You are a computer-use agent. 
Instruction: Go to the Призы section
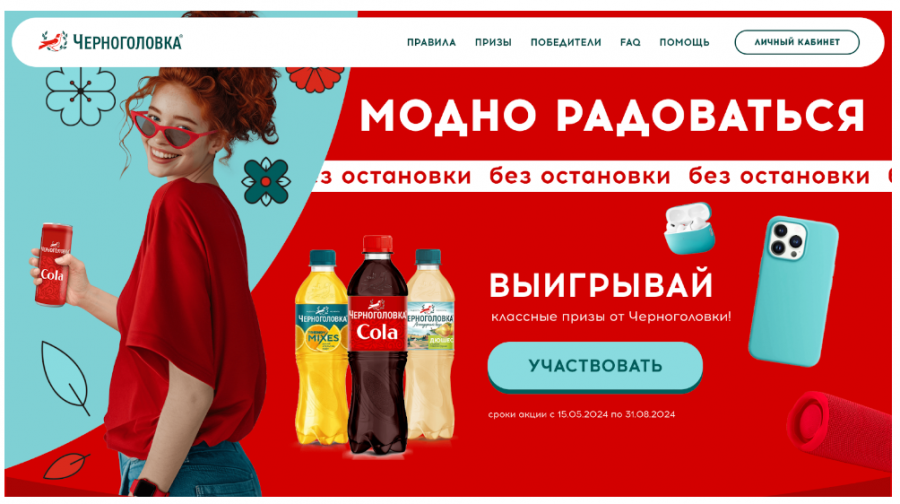click(493, 42)
